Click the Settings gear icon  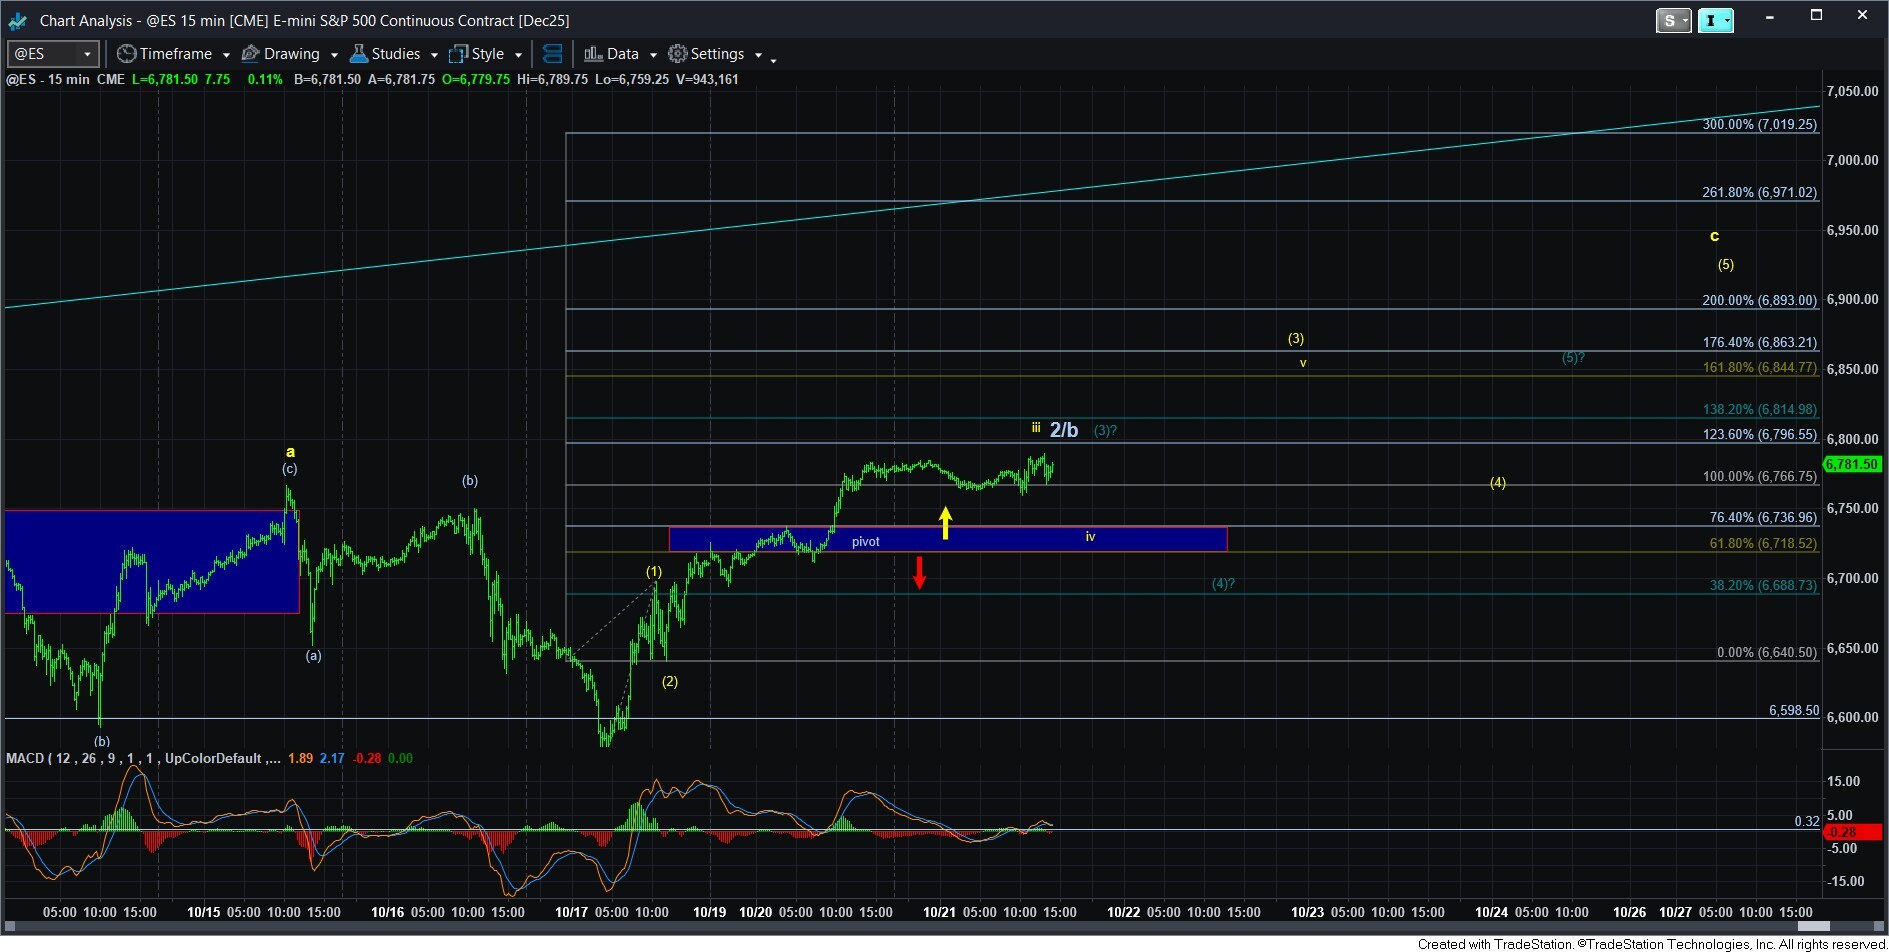(678, 54)
